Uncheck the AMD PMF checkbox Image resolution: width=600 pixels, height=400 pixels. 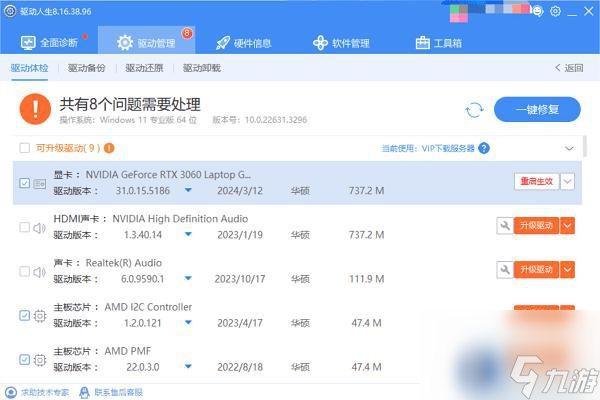[24, 360]
